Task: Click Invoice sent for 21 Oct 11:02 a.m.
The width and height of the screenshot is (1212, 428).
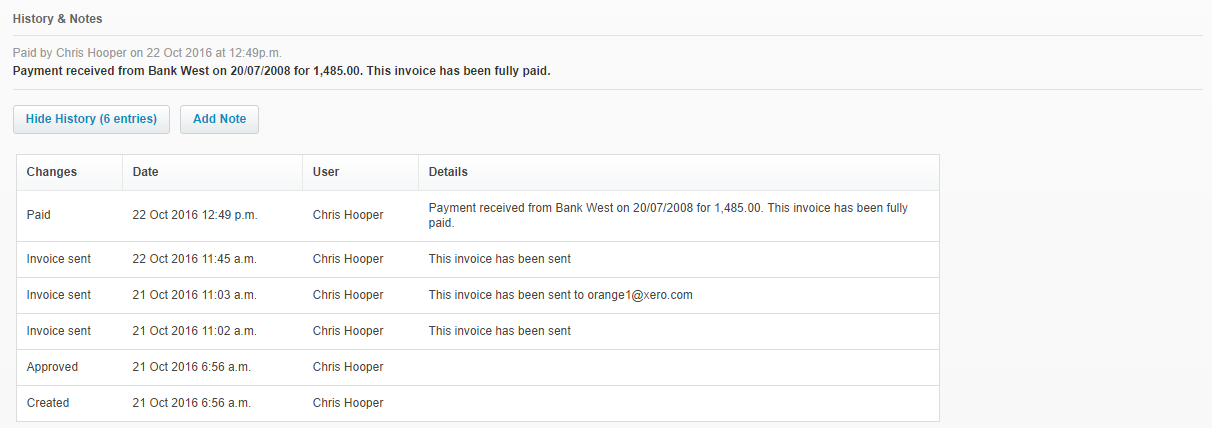Action: [59, 331]
